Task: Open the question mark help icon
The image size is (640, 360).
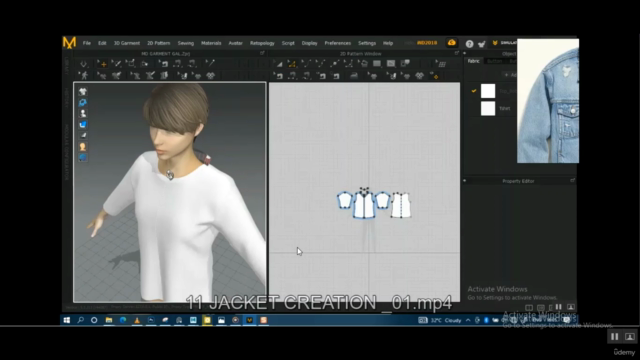Action: [469, 44]
